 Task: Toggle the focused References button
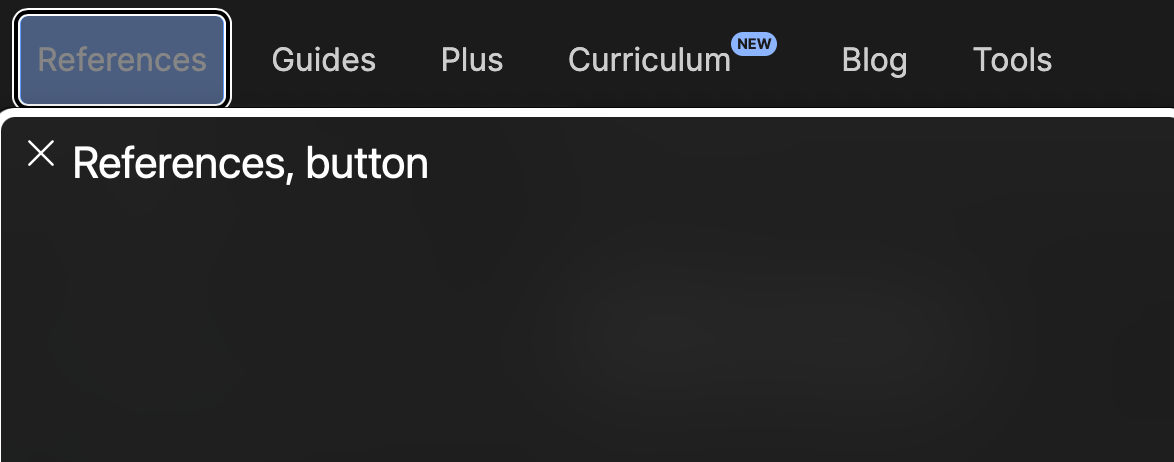pyautogui.click(x=122, y=60)
